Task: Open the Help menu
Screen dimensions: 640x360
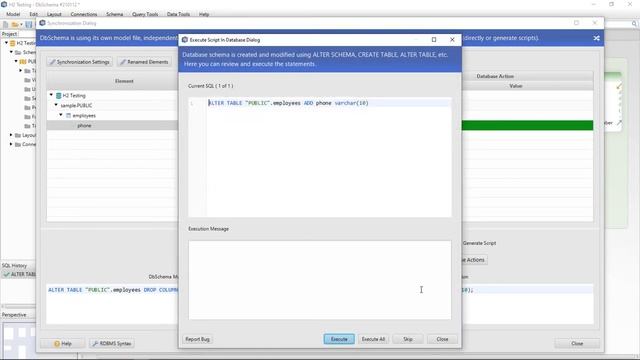Action: tap(204, 14)
